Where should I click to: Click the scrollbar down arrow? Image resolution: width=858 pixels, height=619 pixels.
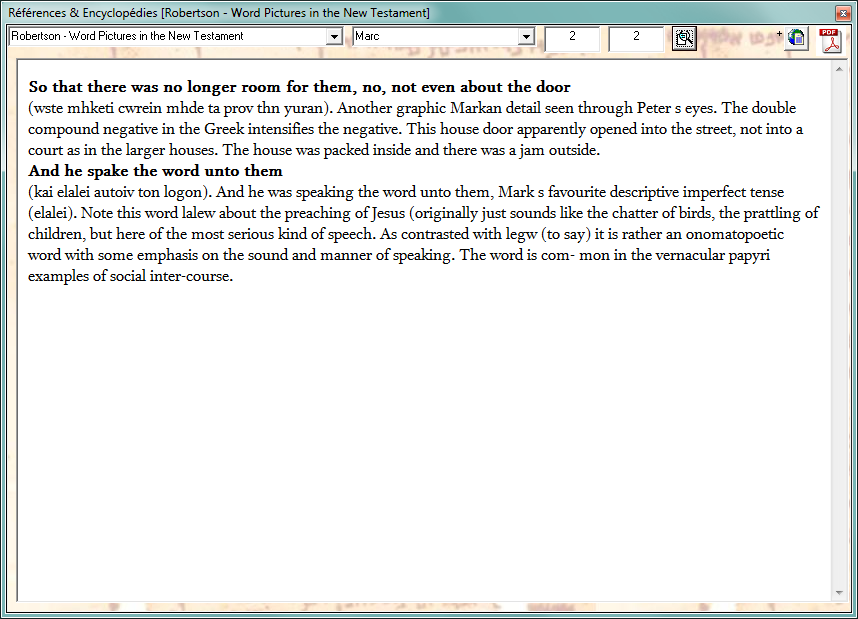pos(839,593)
